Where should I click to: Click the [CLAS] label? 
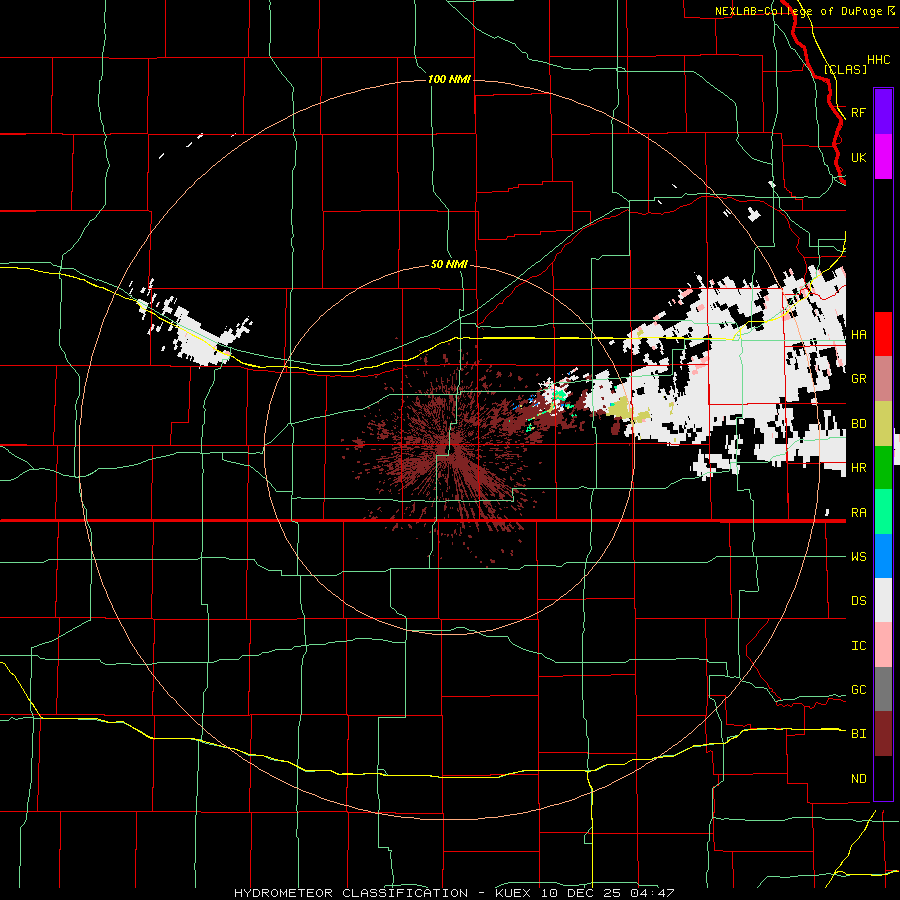coord(845,69)
